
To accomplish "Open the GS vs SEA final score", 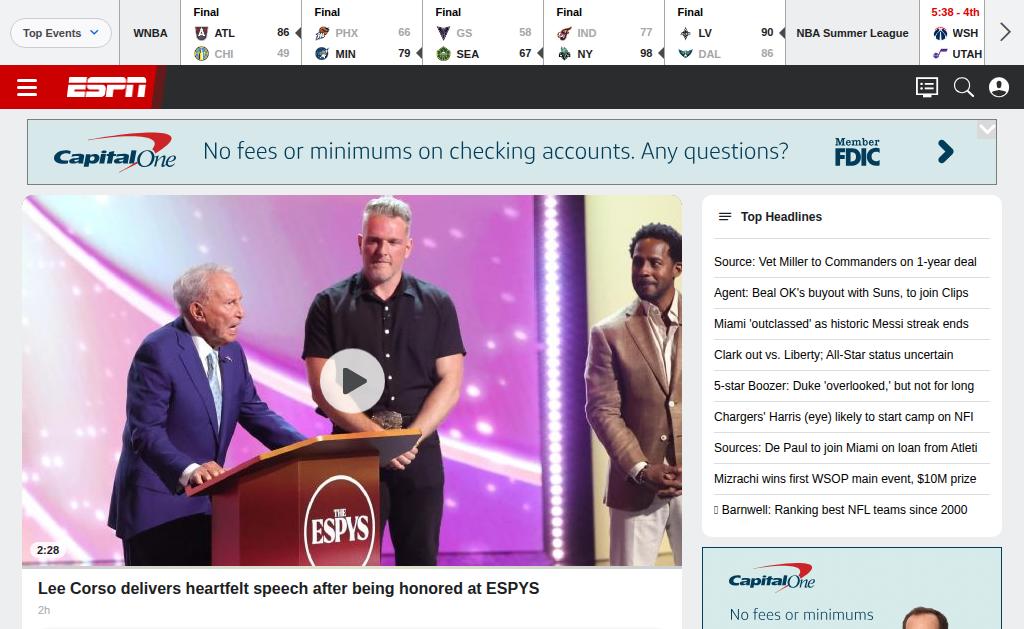I will [x=483, y=33].
